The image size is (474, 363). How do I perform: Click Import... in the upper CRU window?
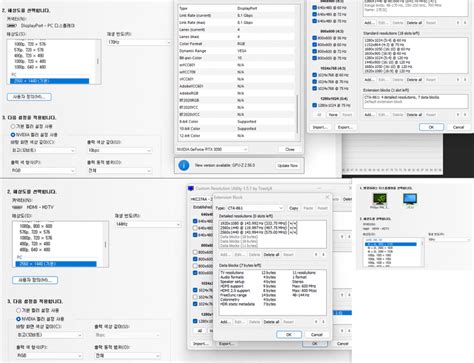[320, 127]
